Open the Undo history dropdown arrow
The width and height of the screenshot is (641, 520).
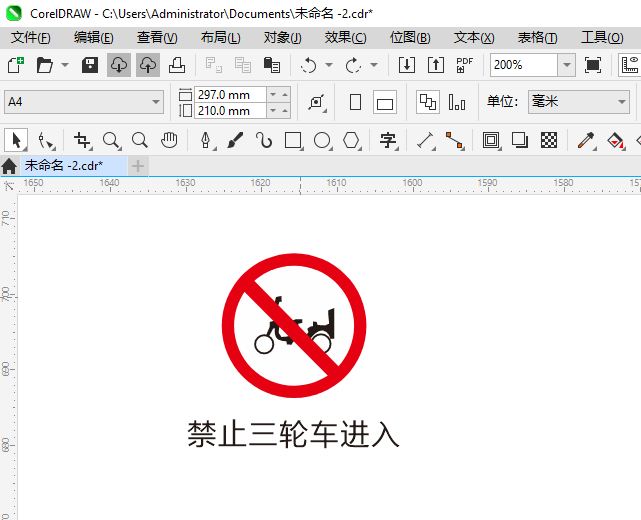coord(329,65)
